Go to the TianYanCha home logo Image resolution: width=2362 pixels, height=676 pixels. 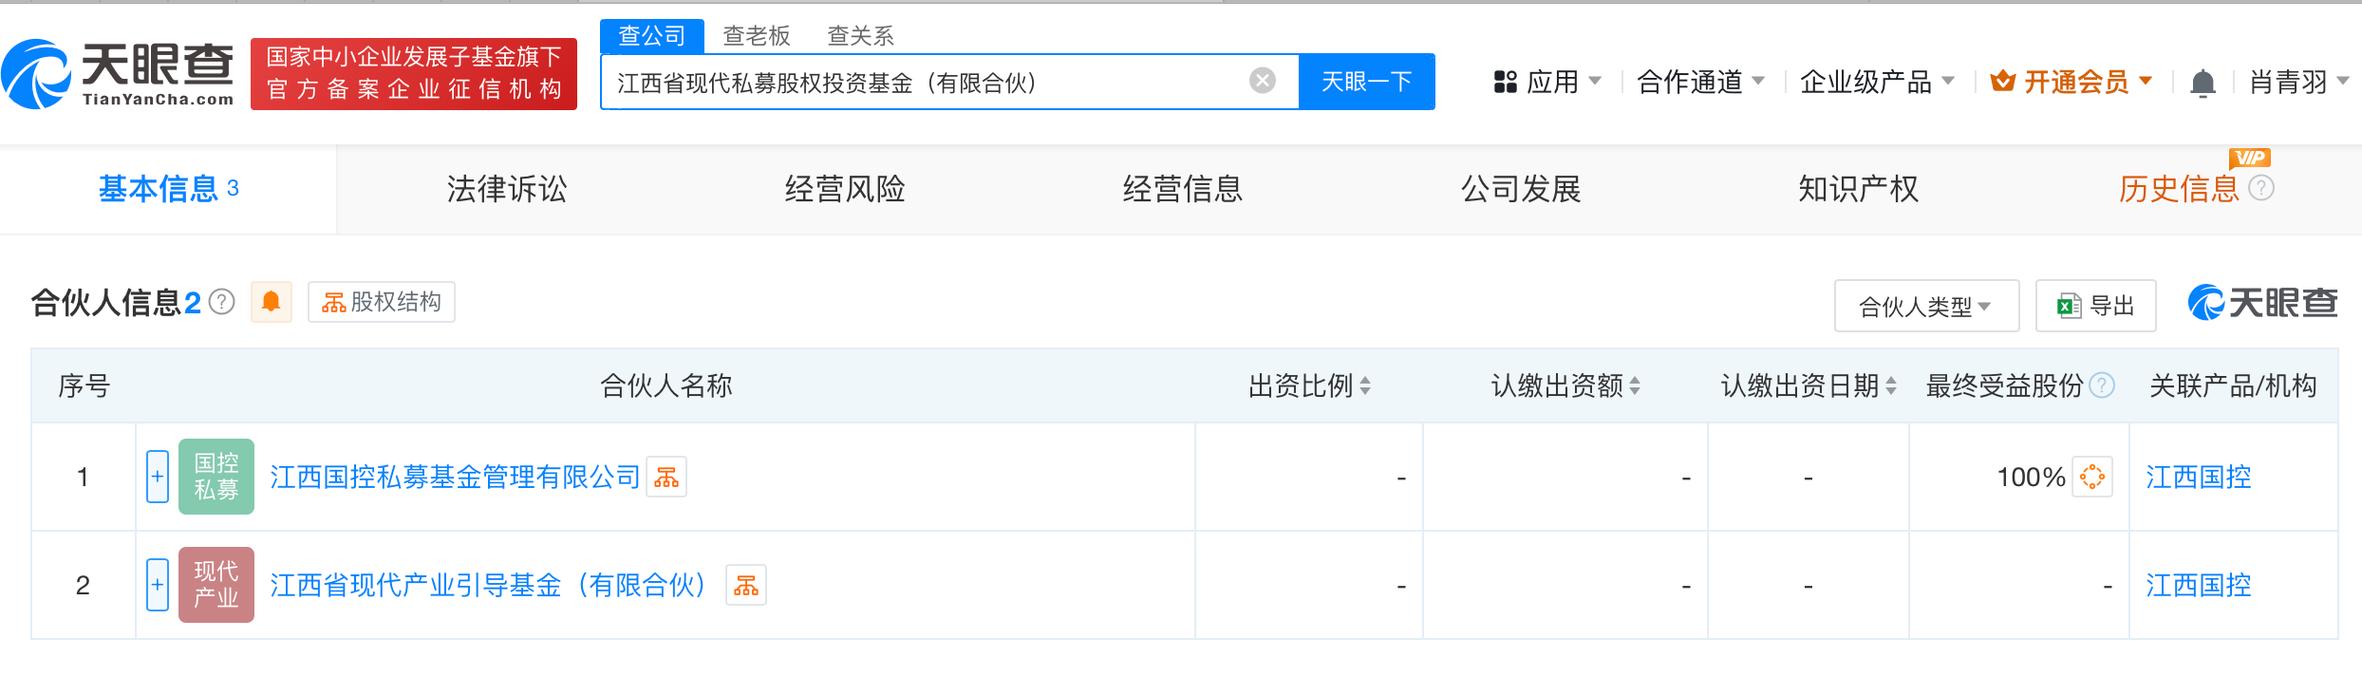pyautogui.click(x=118, y=74)
